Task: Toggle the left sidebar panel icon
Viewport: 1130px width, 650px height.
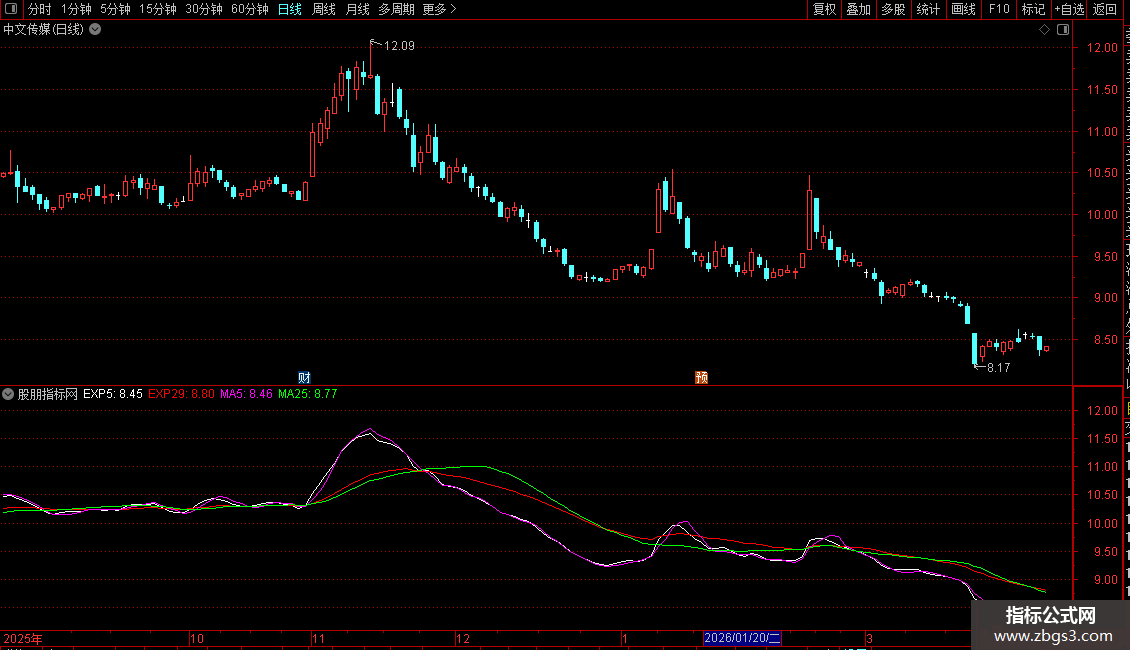Action: (12, 9)
